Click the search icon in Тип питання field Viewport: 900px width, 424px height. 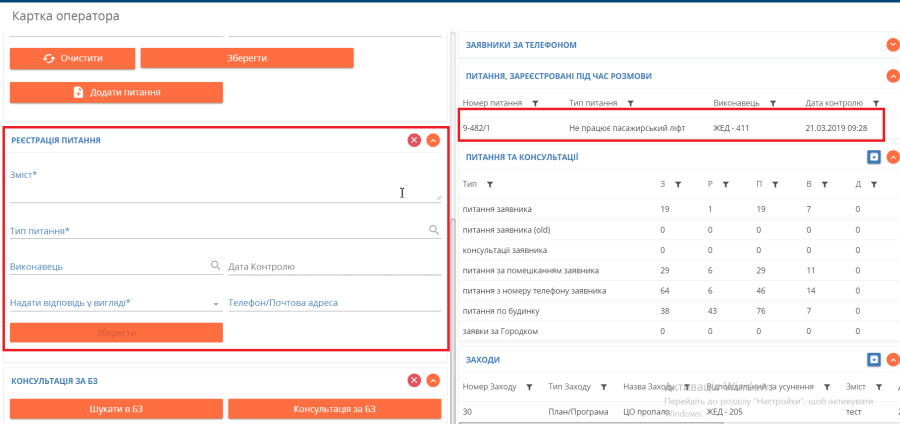coord(434,230)
